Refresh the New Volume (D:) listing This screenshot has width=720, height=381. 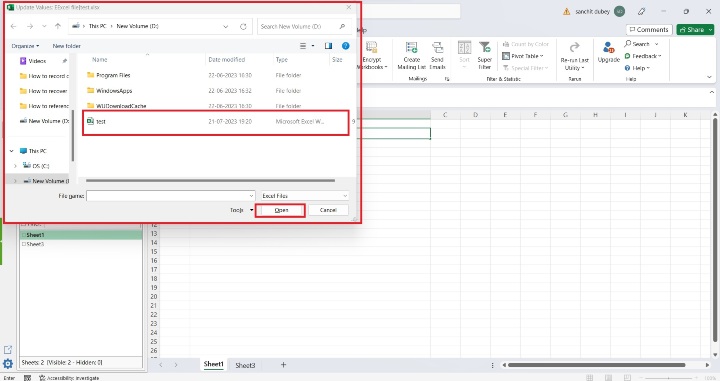243,27
